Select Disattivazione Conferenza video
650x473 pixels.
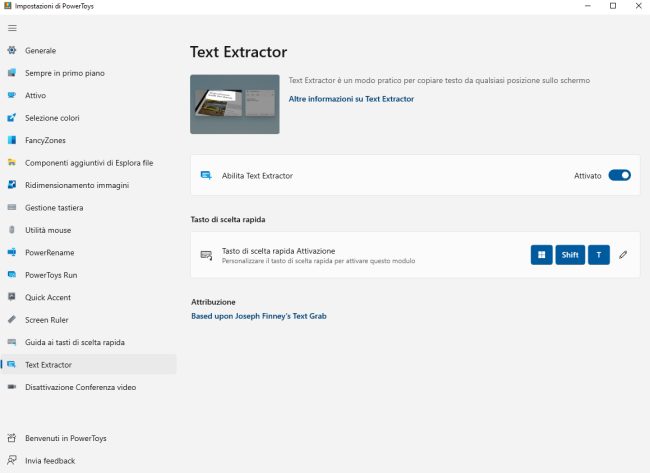(88, 387)
